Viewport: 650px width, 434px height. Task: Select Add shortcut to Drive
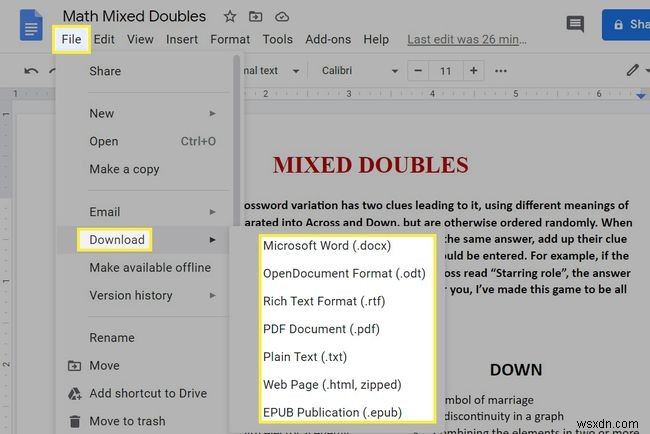(143, 393)
